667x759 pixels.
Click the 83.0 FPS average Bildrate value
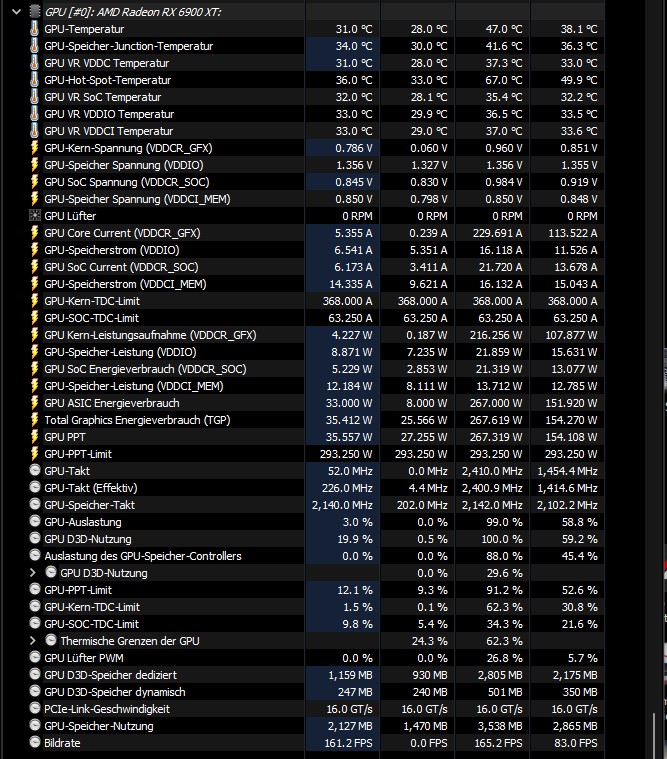[575, 743]
